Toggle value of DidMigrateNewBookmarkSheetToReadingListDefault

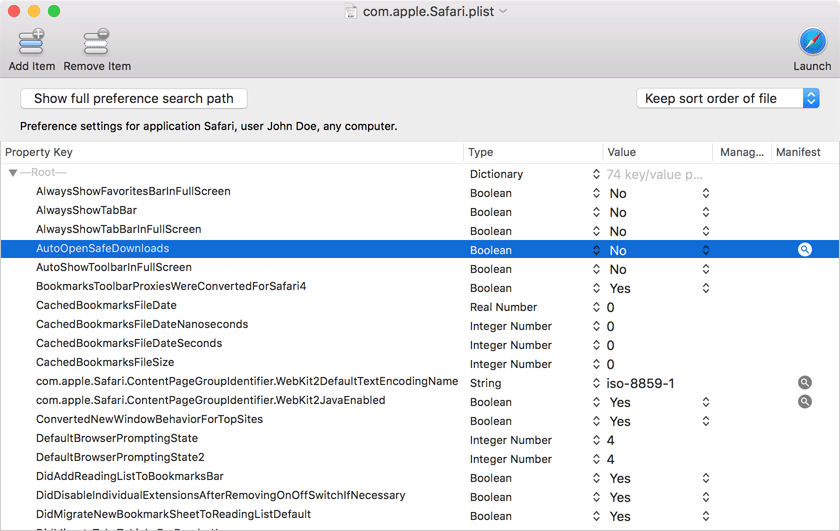point(706,516)
